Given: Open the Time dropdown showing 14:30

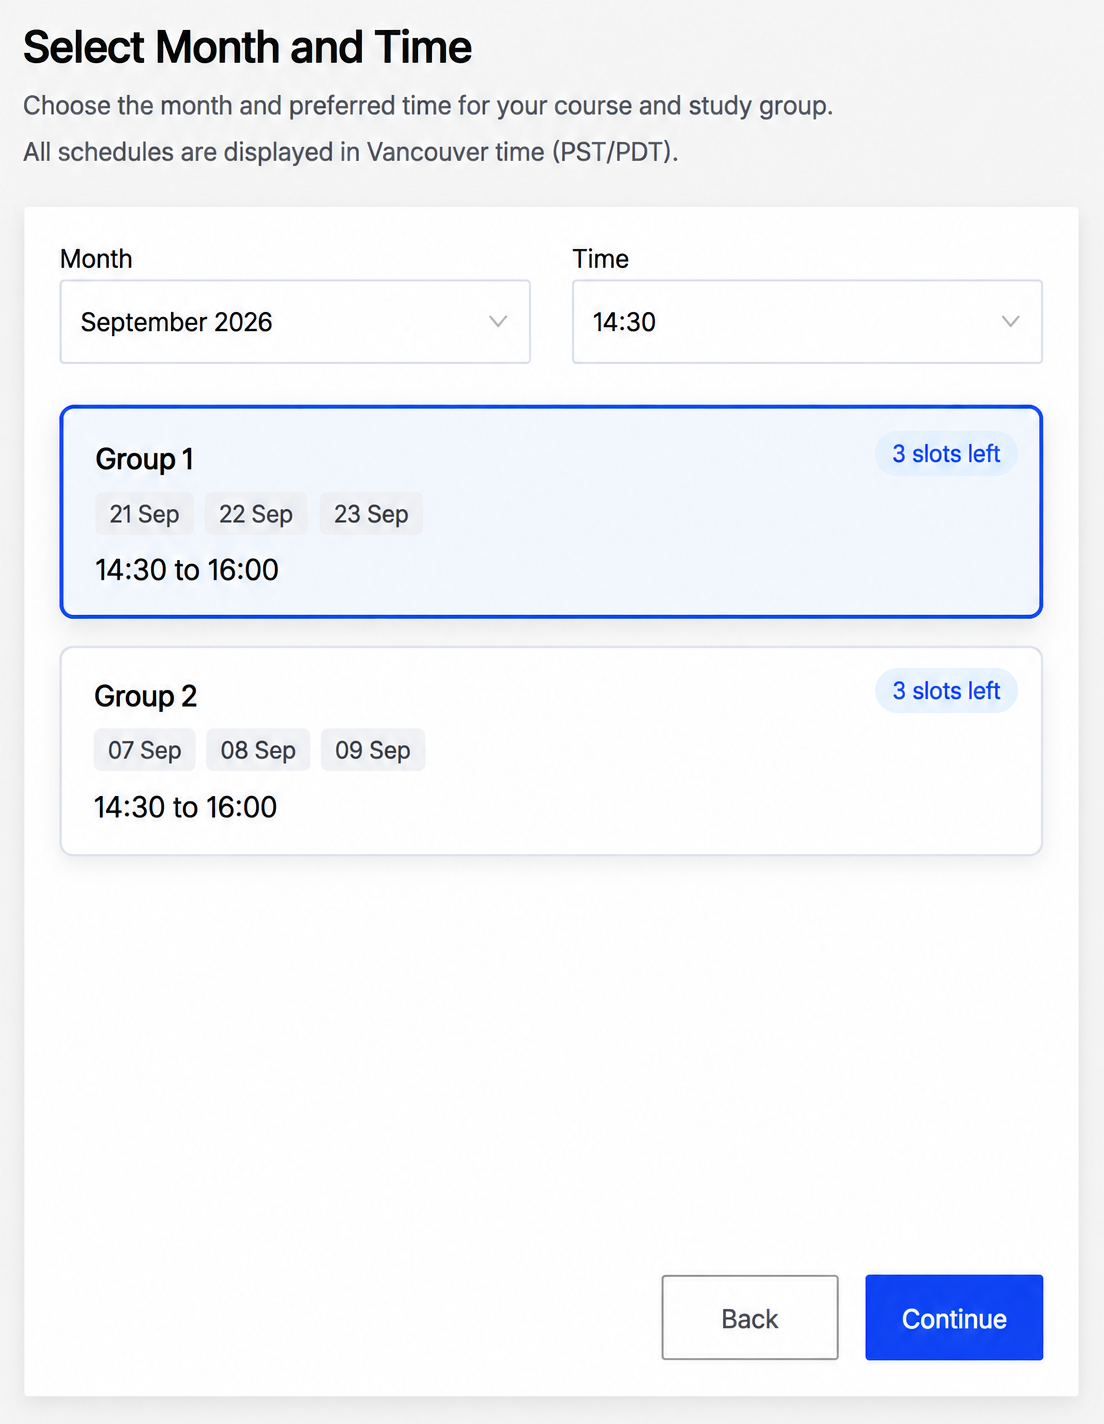Looking at the screenshot, I should click(807, 322).
